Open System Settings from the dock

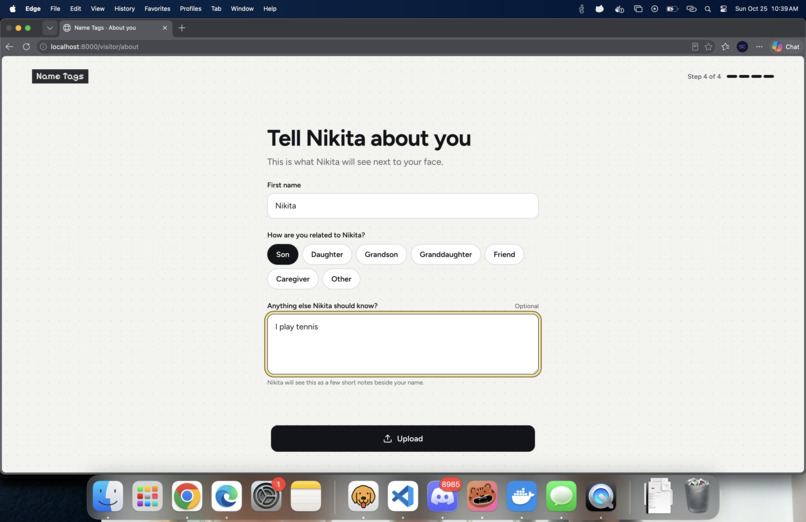[x=266, y=496]
